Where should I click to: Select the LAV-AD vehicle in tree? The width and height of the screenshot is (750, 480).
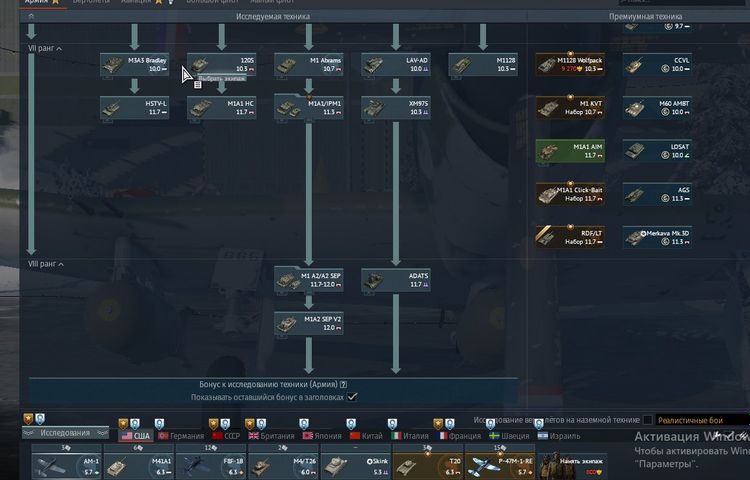pos(395,64)
